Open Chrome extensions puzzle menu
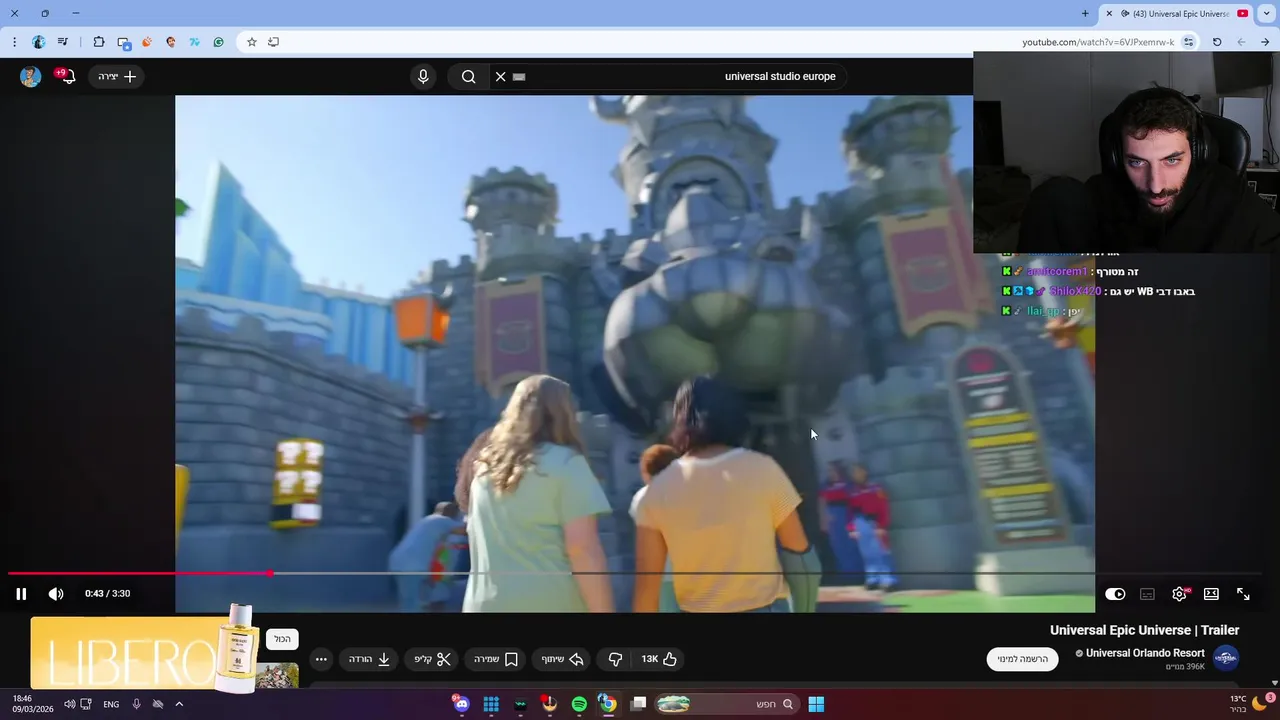This screenshot has width=1280, height=720. click(98, 42)
